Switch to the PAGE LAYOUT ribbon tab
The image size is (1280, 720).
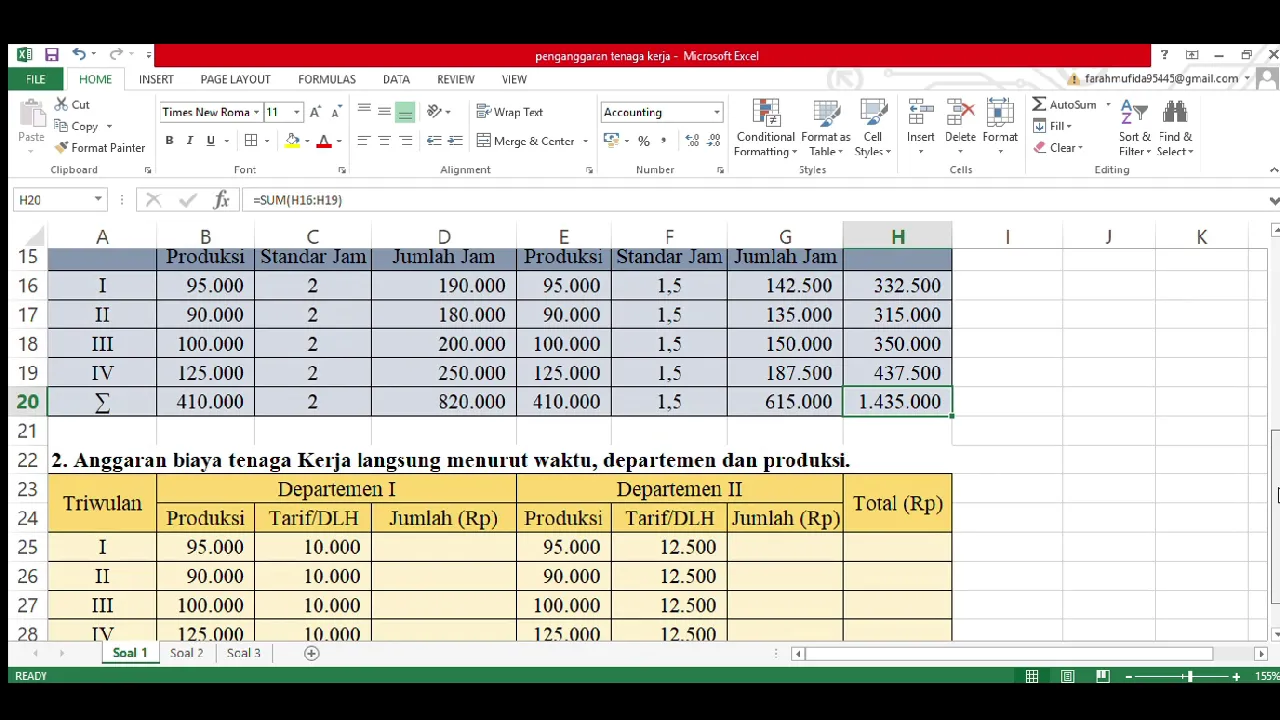[x=235, y=79]
